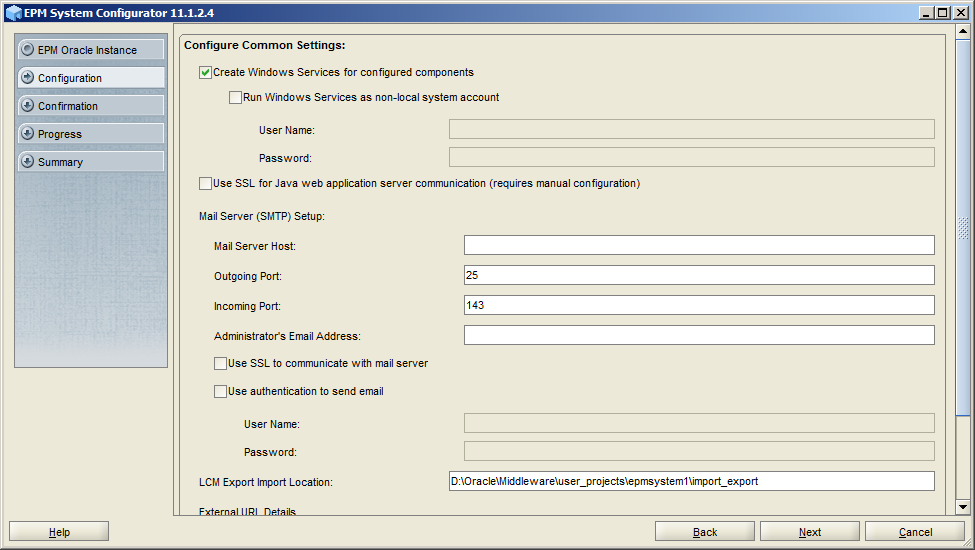Enable Use SSL for Java web application server
Screen dimensions: 975x550
pyautogui.click(x=205, y=183)
